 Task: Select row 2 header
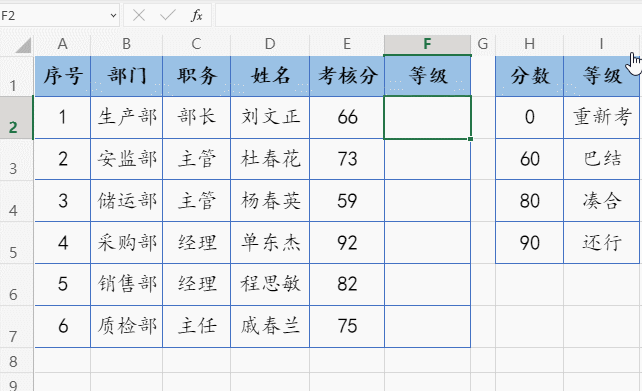coord(16,118)
